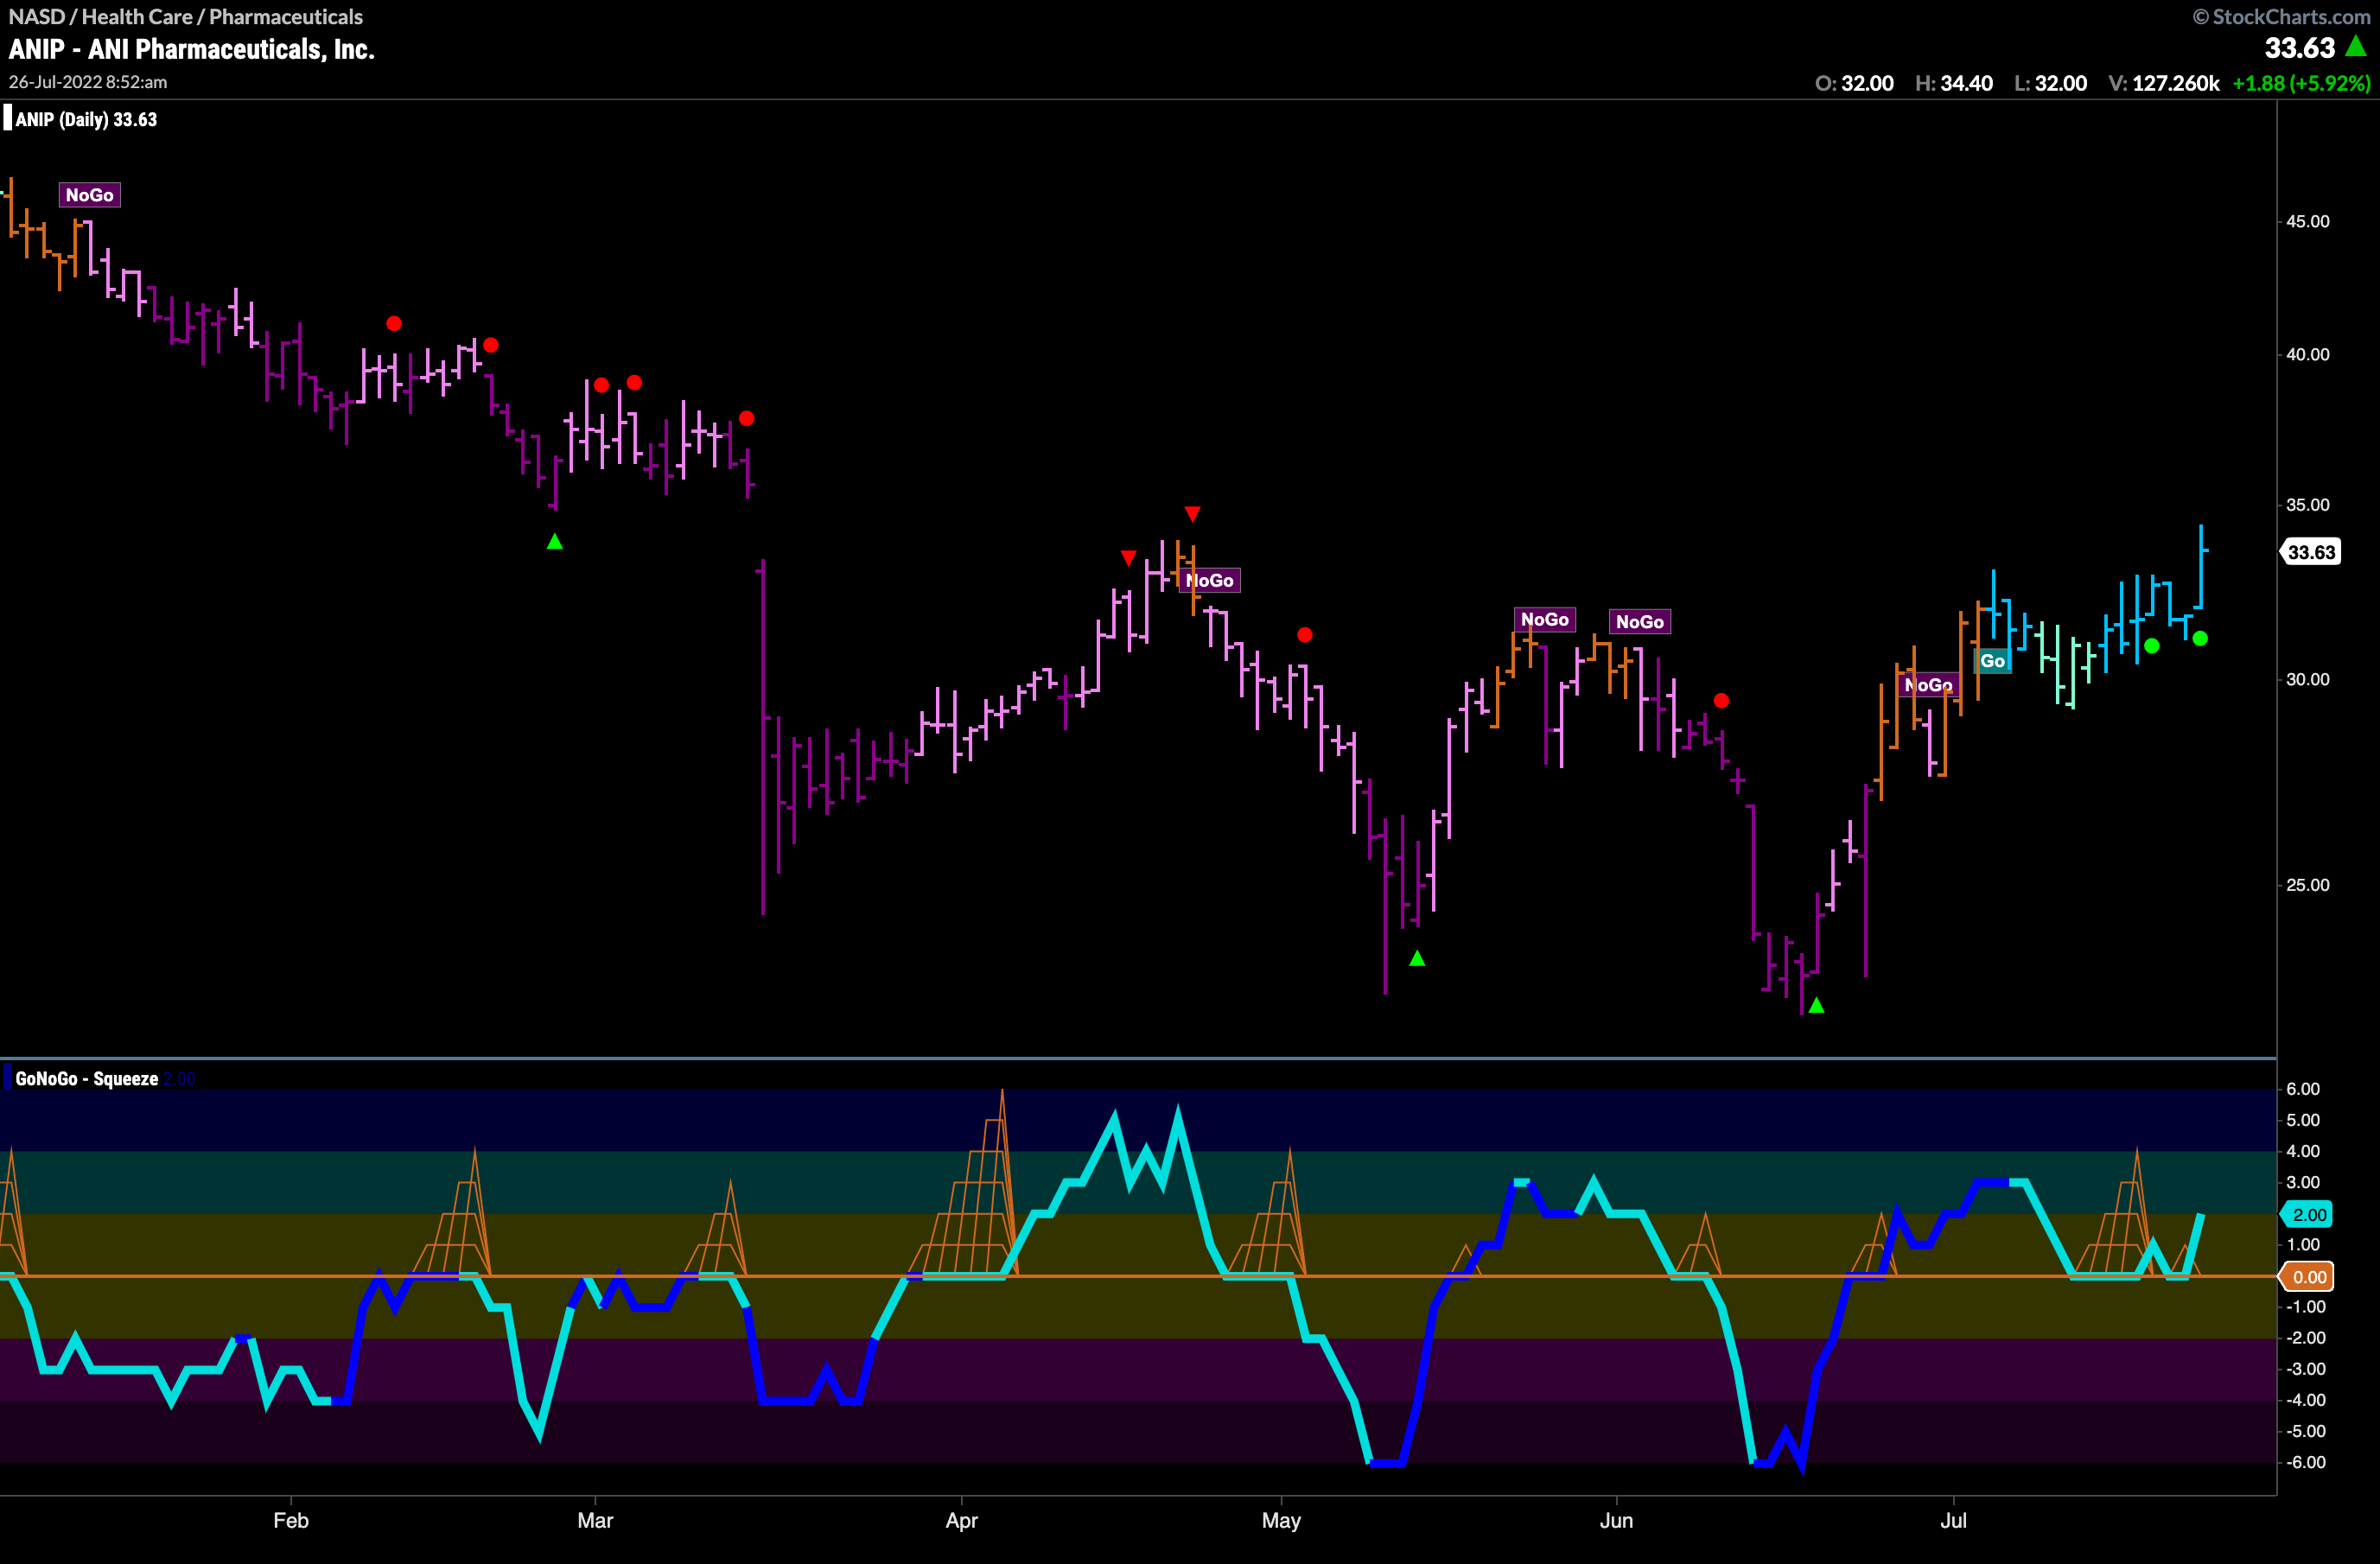This screenshot has width=2380, height=1564.
Task: Click the red dot in mid-June
Action: pos(1721,700)
